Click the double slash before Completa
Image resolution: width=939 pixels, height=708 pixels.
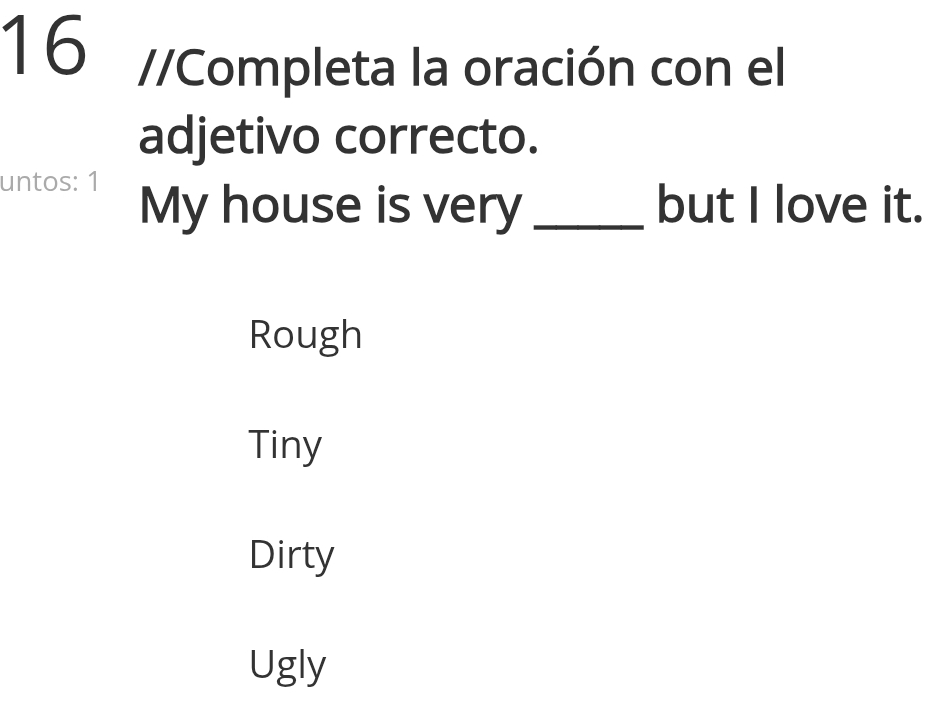155,68
